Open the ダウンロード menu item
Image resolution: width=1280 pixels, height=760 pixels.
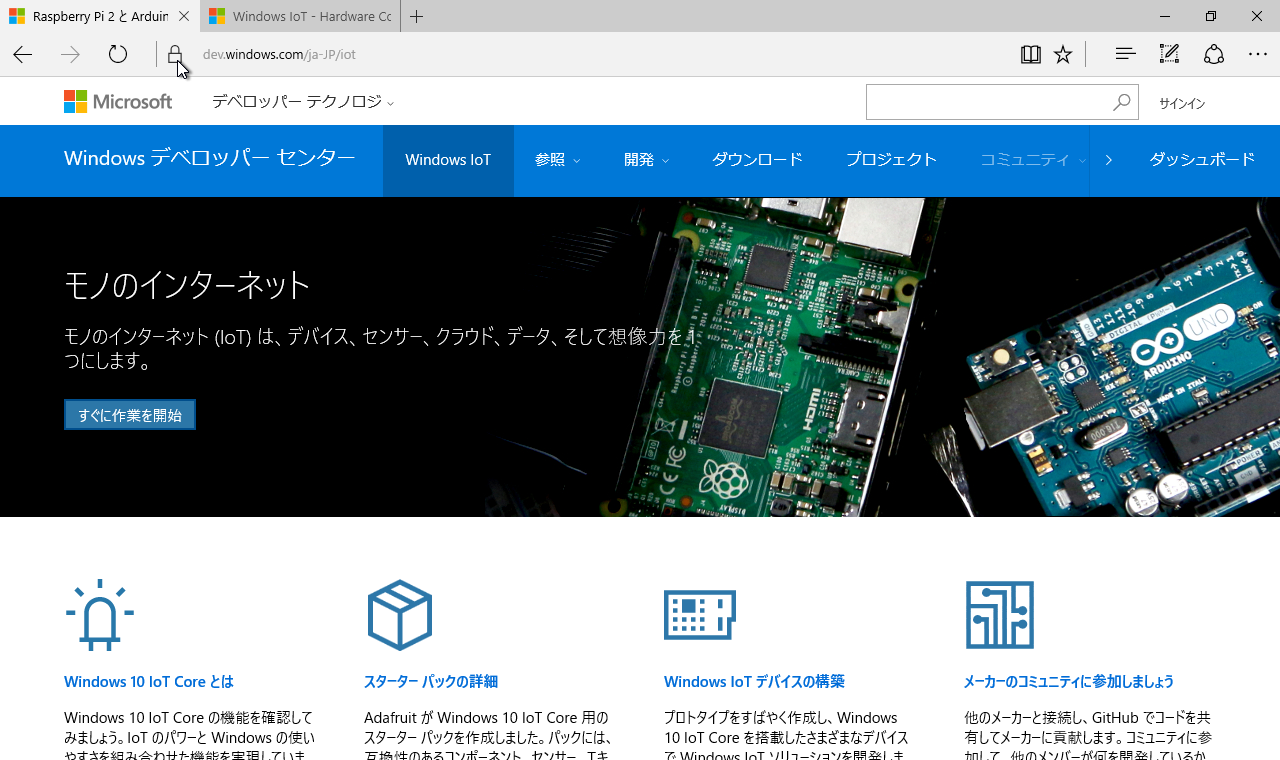[x=757, y=160]
